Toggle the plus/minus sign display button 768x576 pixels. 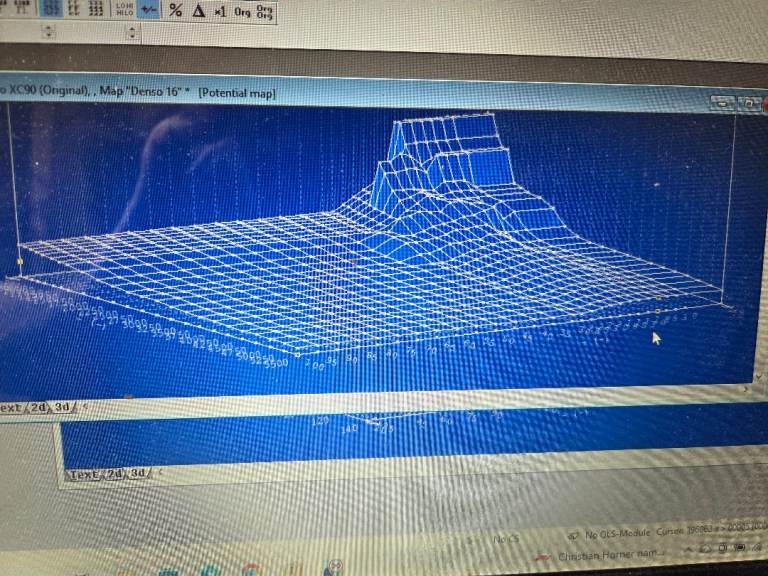(148, 10)
